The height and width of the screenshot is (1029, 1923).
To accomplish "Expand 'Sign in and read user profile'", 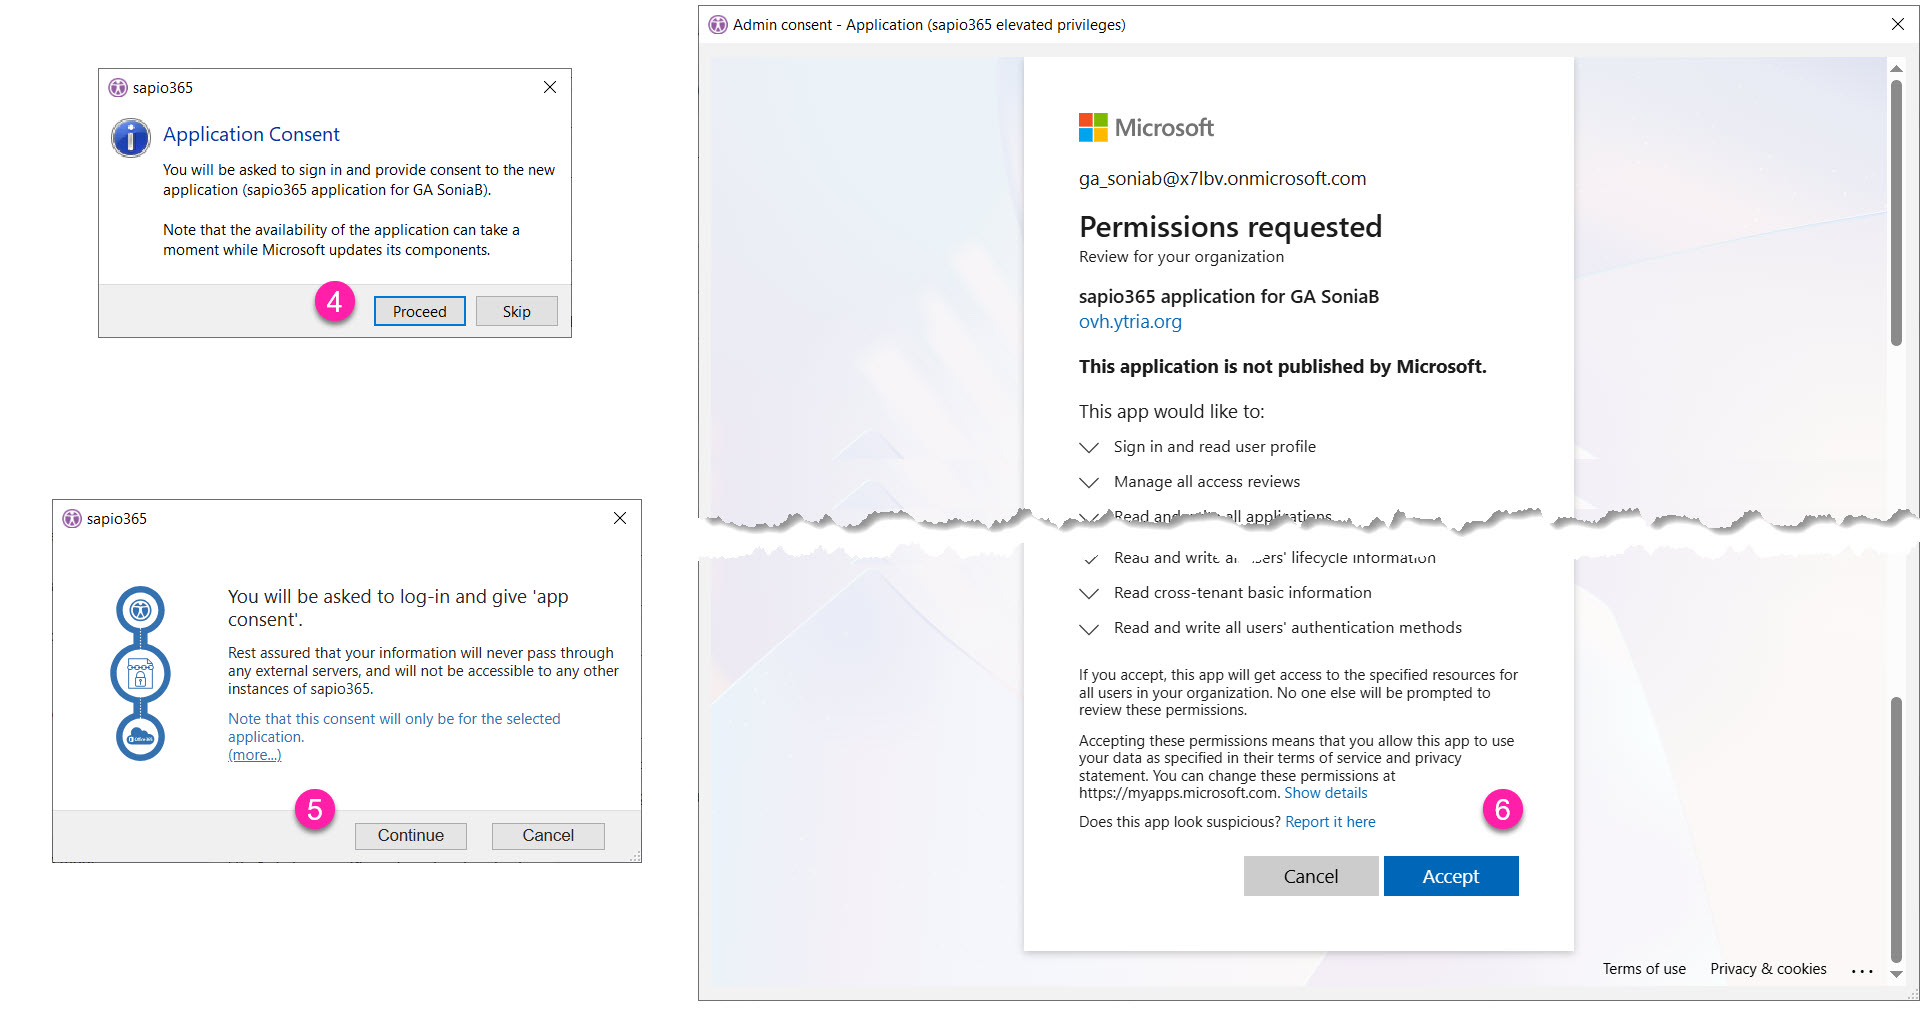I will (x=1089, y=448).
